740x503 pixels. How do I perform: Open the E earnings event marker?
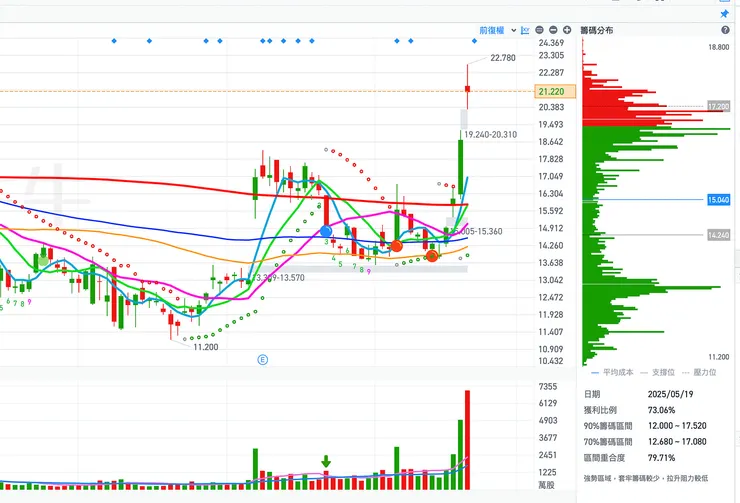263,360
